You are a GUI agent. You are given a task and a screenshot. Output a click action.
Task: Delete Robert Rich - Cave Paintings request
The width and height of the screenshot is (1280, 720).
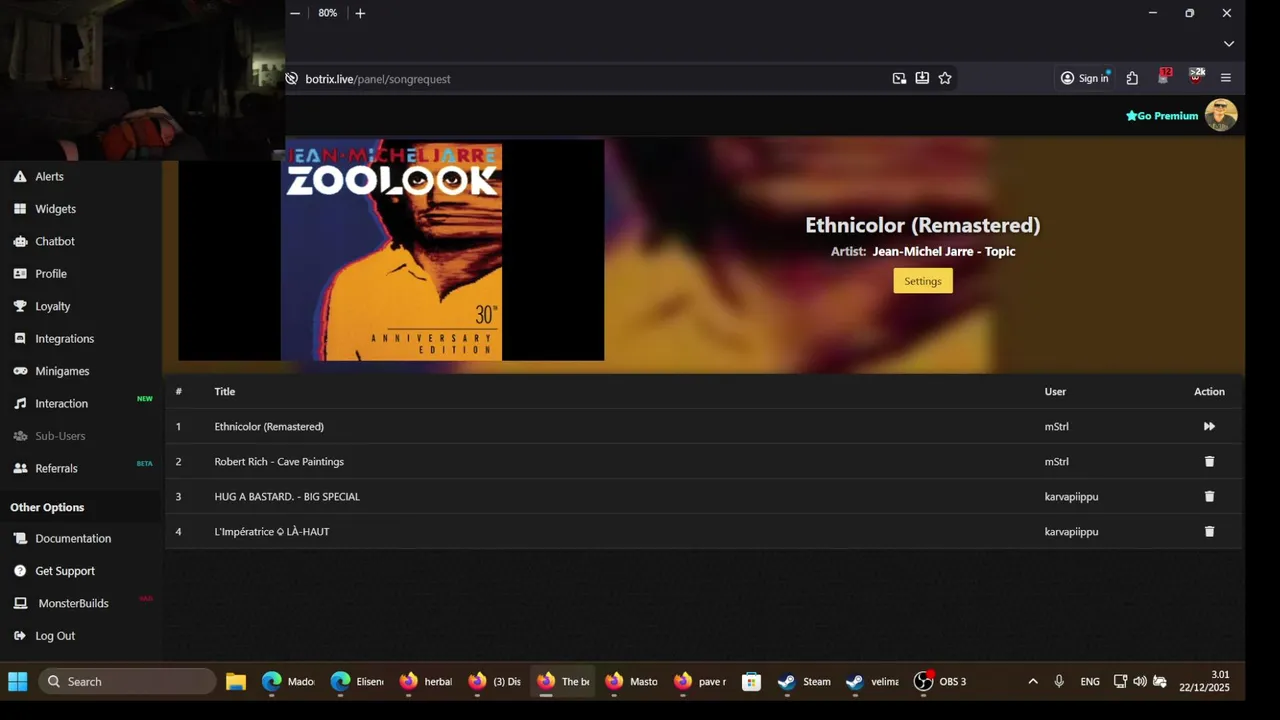(x=1209, y=461)
